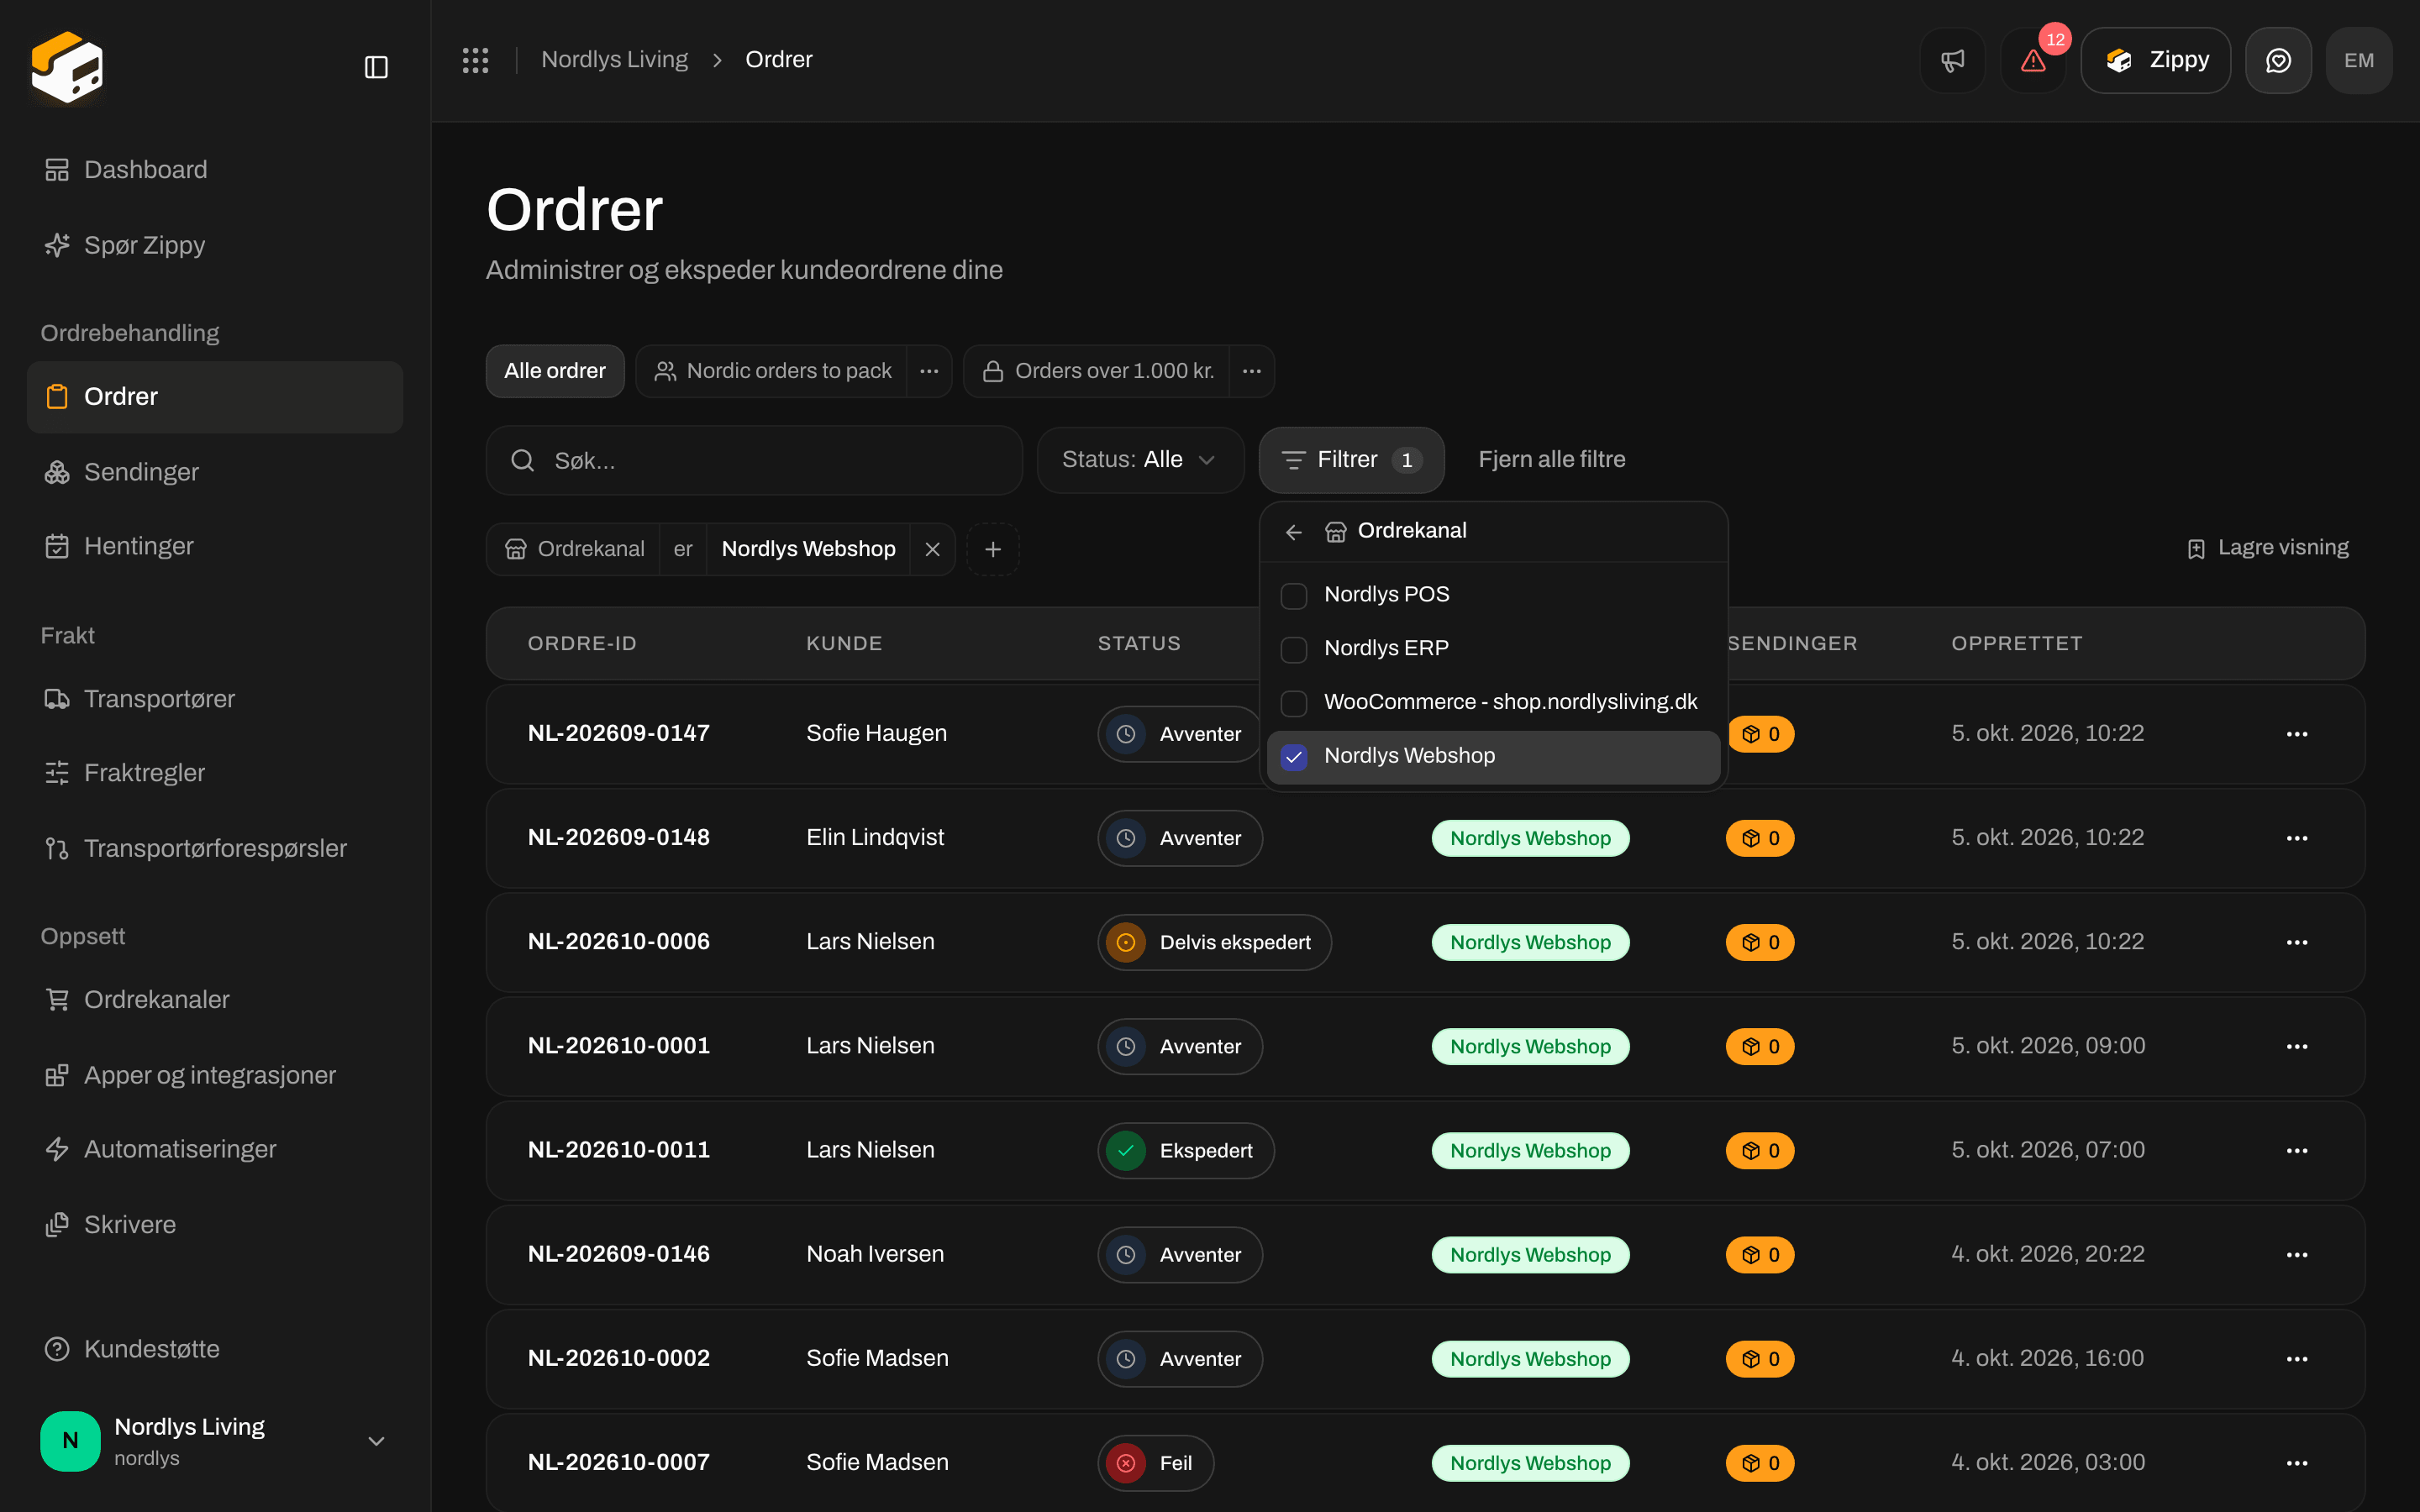
Task: Go back in Ordrekanal filter menu
Action: 1294,532
